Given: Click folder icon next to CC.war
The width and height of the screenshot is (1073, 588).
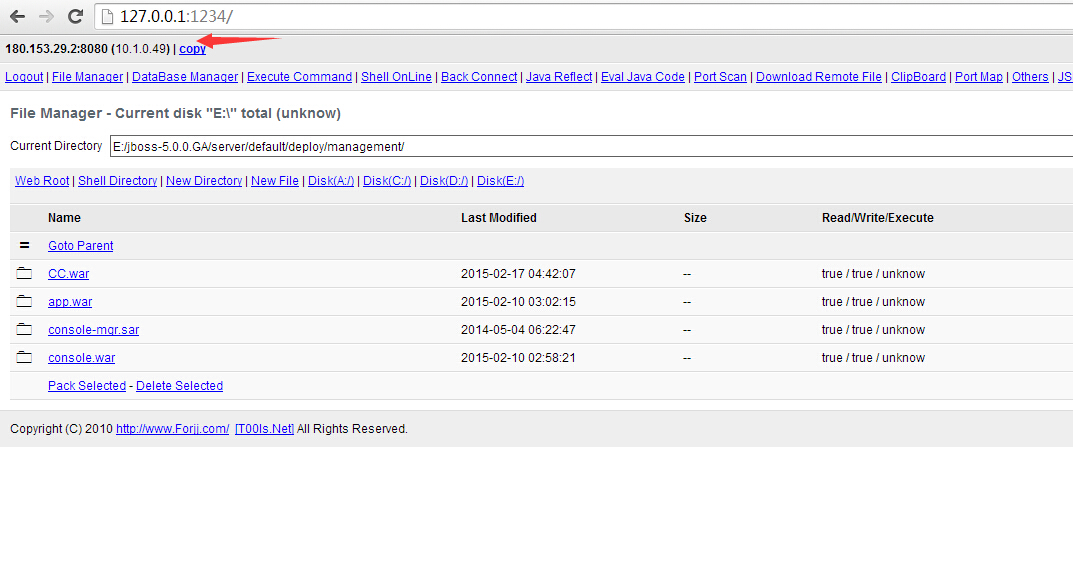Looking at the screenshot, I should tap(24, 273).
